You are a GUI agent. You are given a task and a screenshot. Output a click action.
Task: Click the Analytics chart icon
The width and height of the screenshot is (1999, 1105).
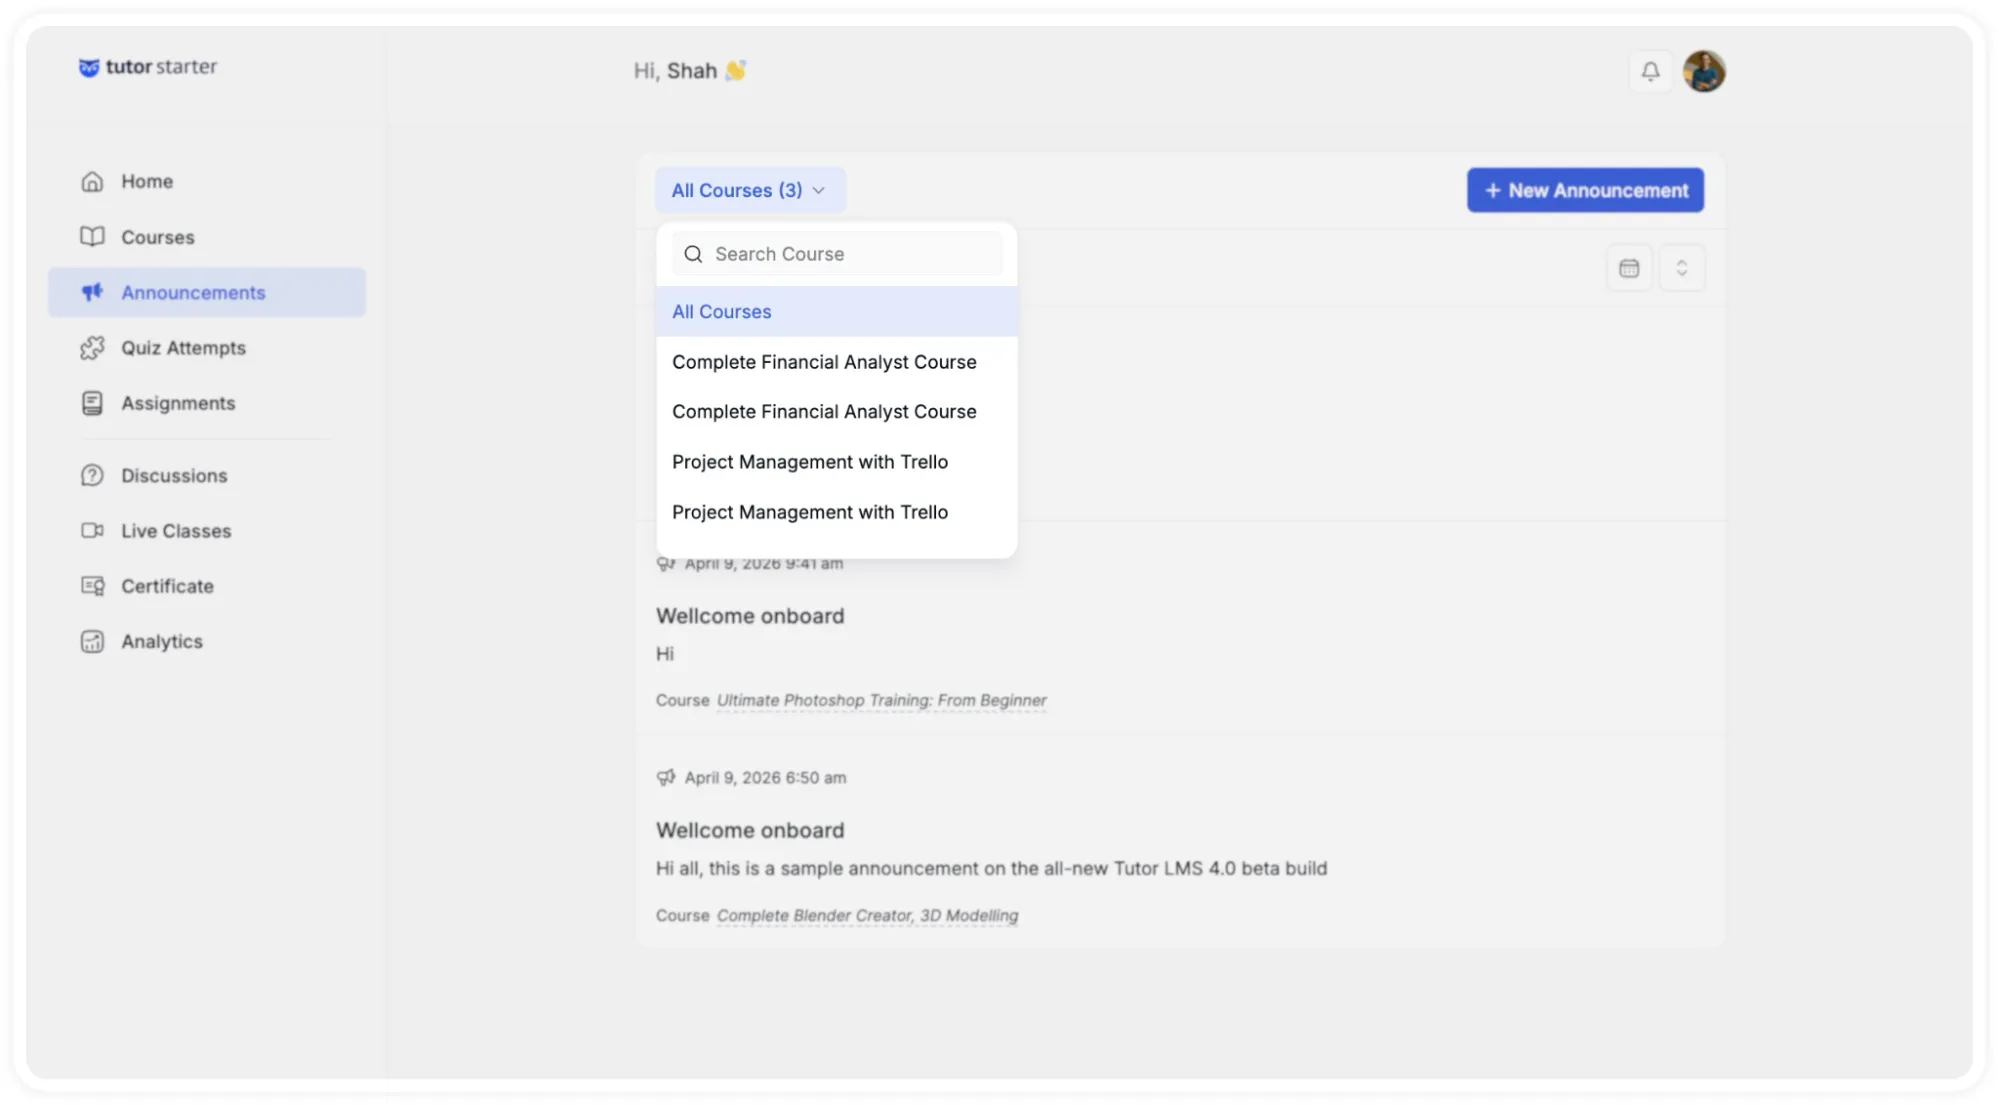(x=92, y=642)
